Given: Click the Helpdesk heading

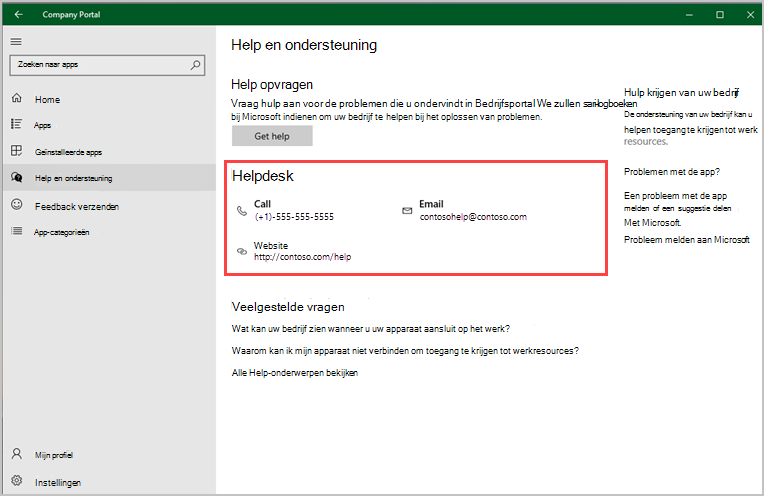Looking at the screenshot, I should pyautogui.click(x=263, y=176).
